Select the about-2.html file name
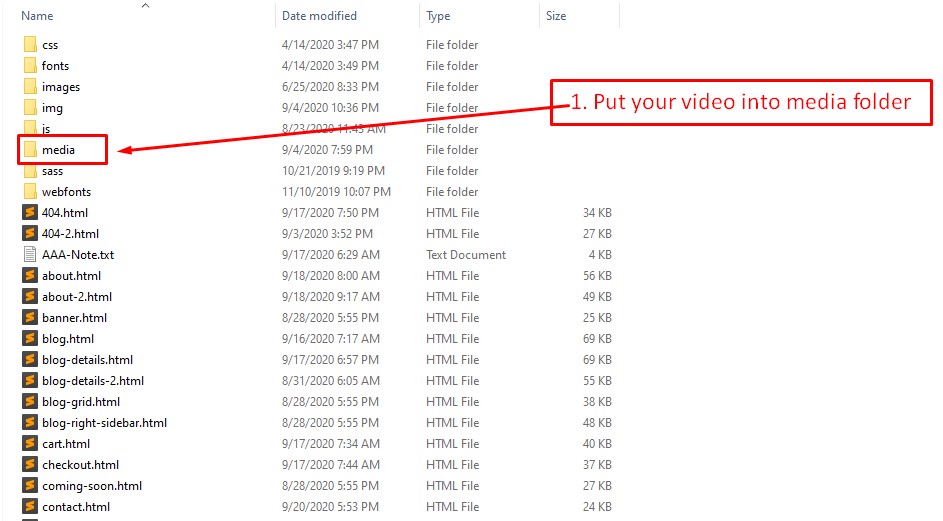 (x=77, y=297)
